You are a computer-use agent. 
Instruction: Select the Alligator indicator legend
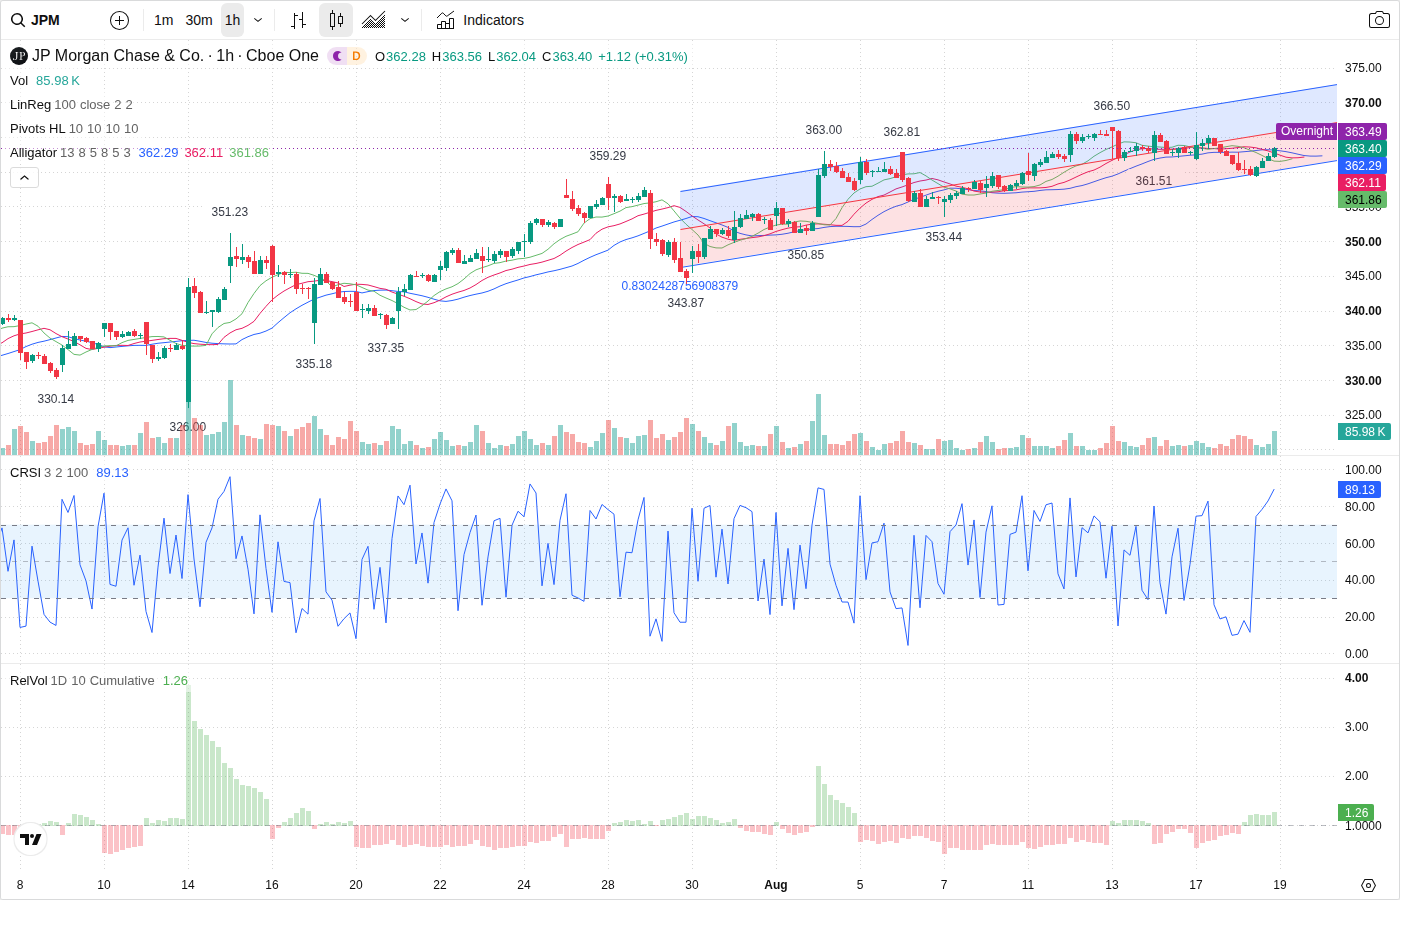pos(33,153)
